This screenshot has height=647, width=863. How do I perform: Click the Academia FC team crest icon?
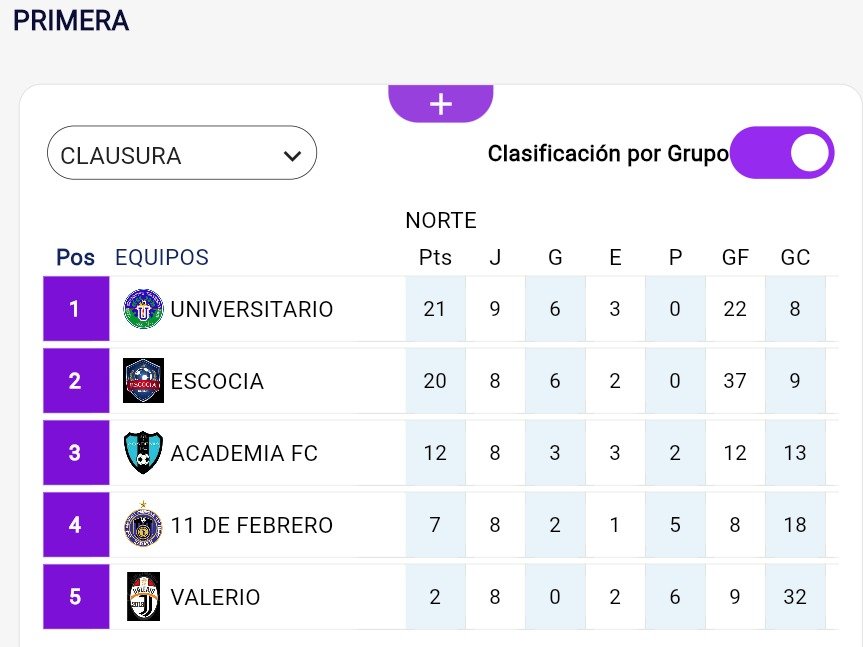(143, 453)
